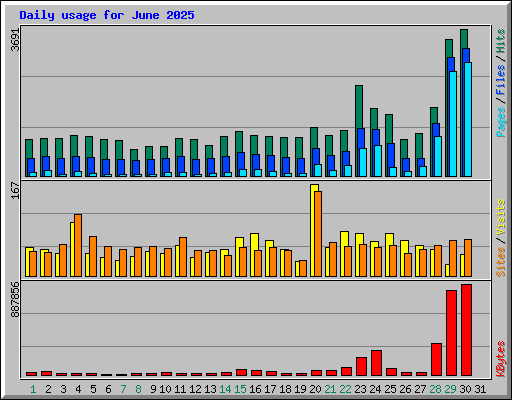Click the 887856 value on the bottom axis
This screenshot has width=512, height=400.
coord(15,299)
